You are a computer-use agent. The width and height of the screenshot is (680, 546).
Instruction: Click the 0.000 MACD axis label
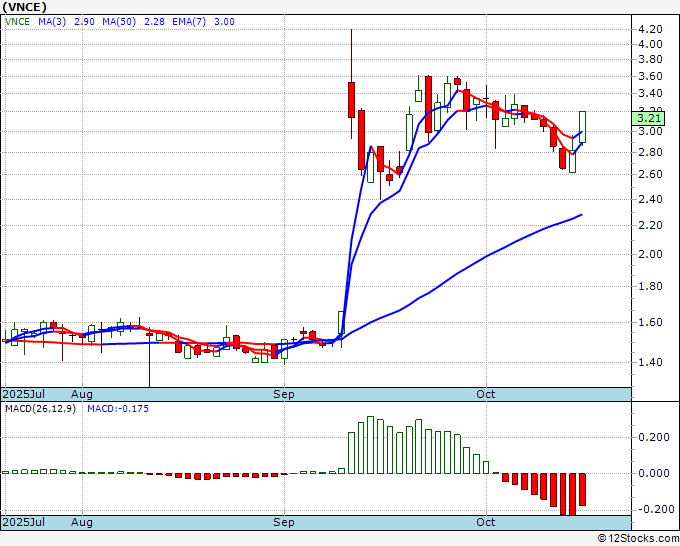[x=654, y=473]
